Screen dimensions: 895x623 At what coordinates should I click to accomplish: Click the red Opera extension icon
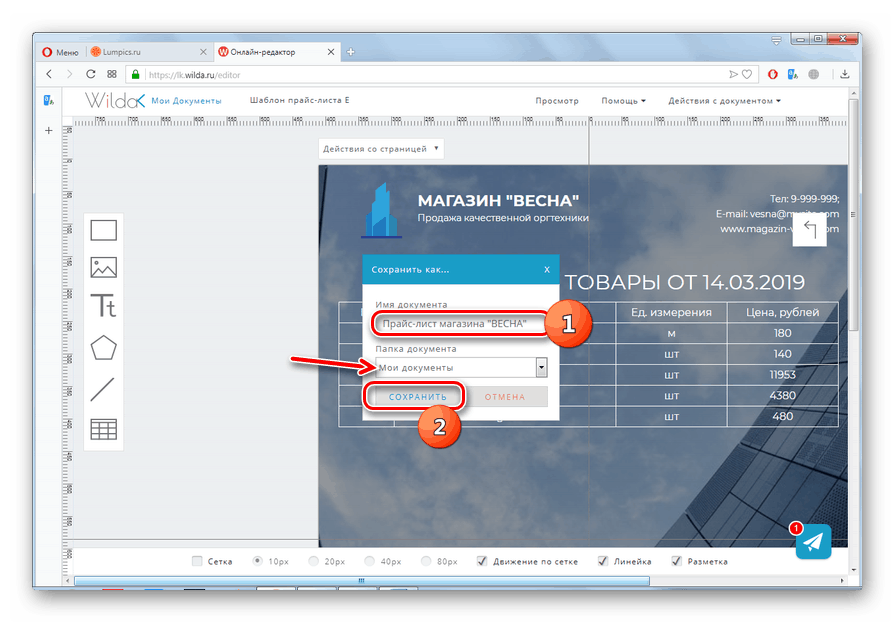773,74
